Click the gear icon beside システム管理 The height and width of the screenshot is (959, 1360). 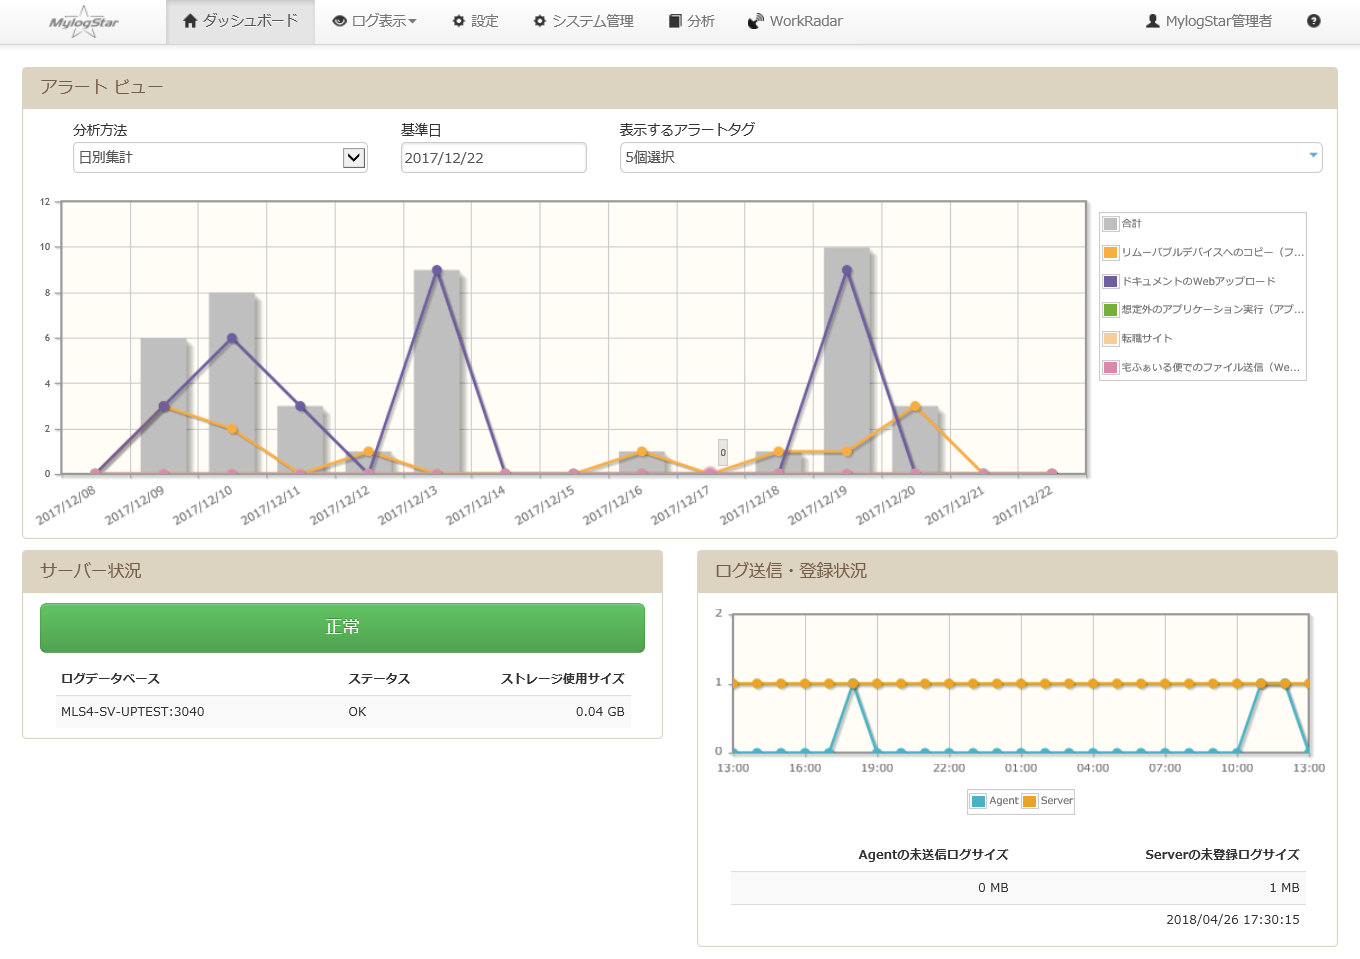tap(540, 21)
